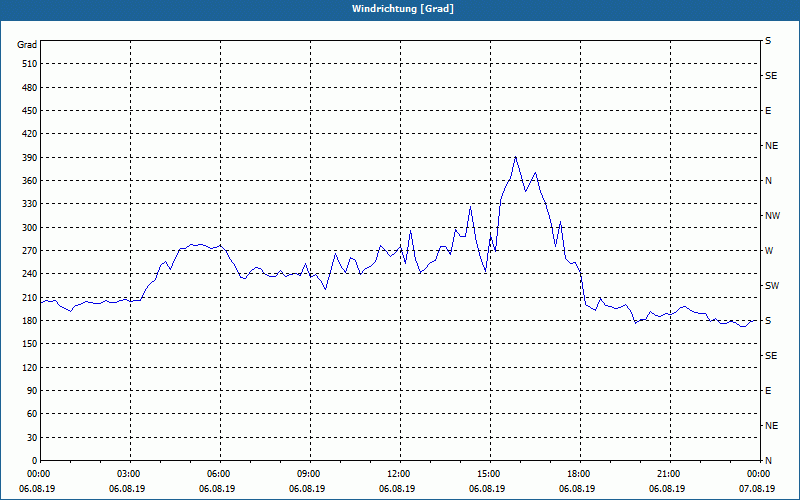This screenshot has height=500, width=800.
Task: Click the 360 y-axis label
Action: pyautogui.click(x=29, y=181)
